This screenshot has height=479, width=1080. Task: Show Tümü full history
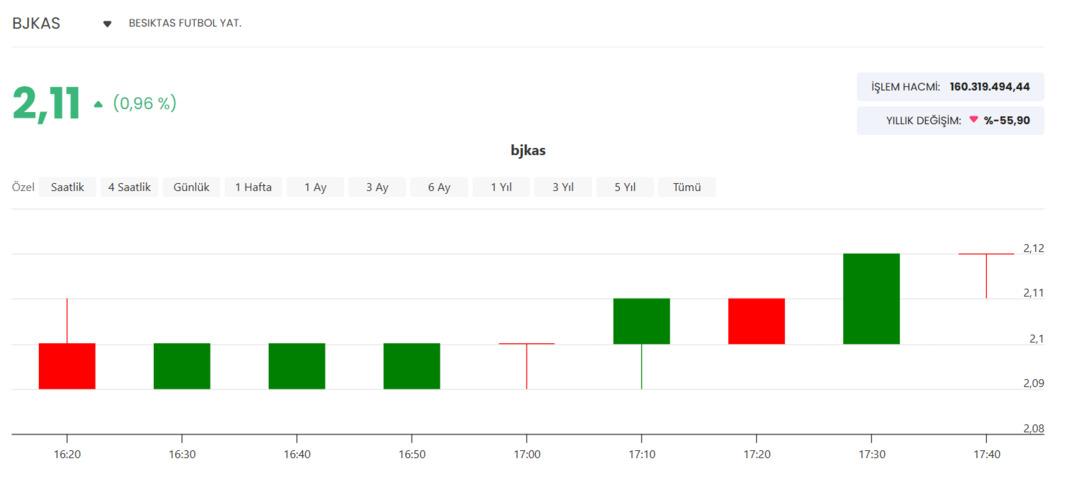click(x=687, y=187)
